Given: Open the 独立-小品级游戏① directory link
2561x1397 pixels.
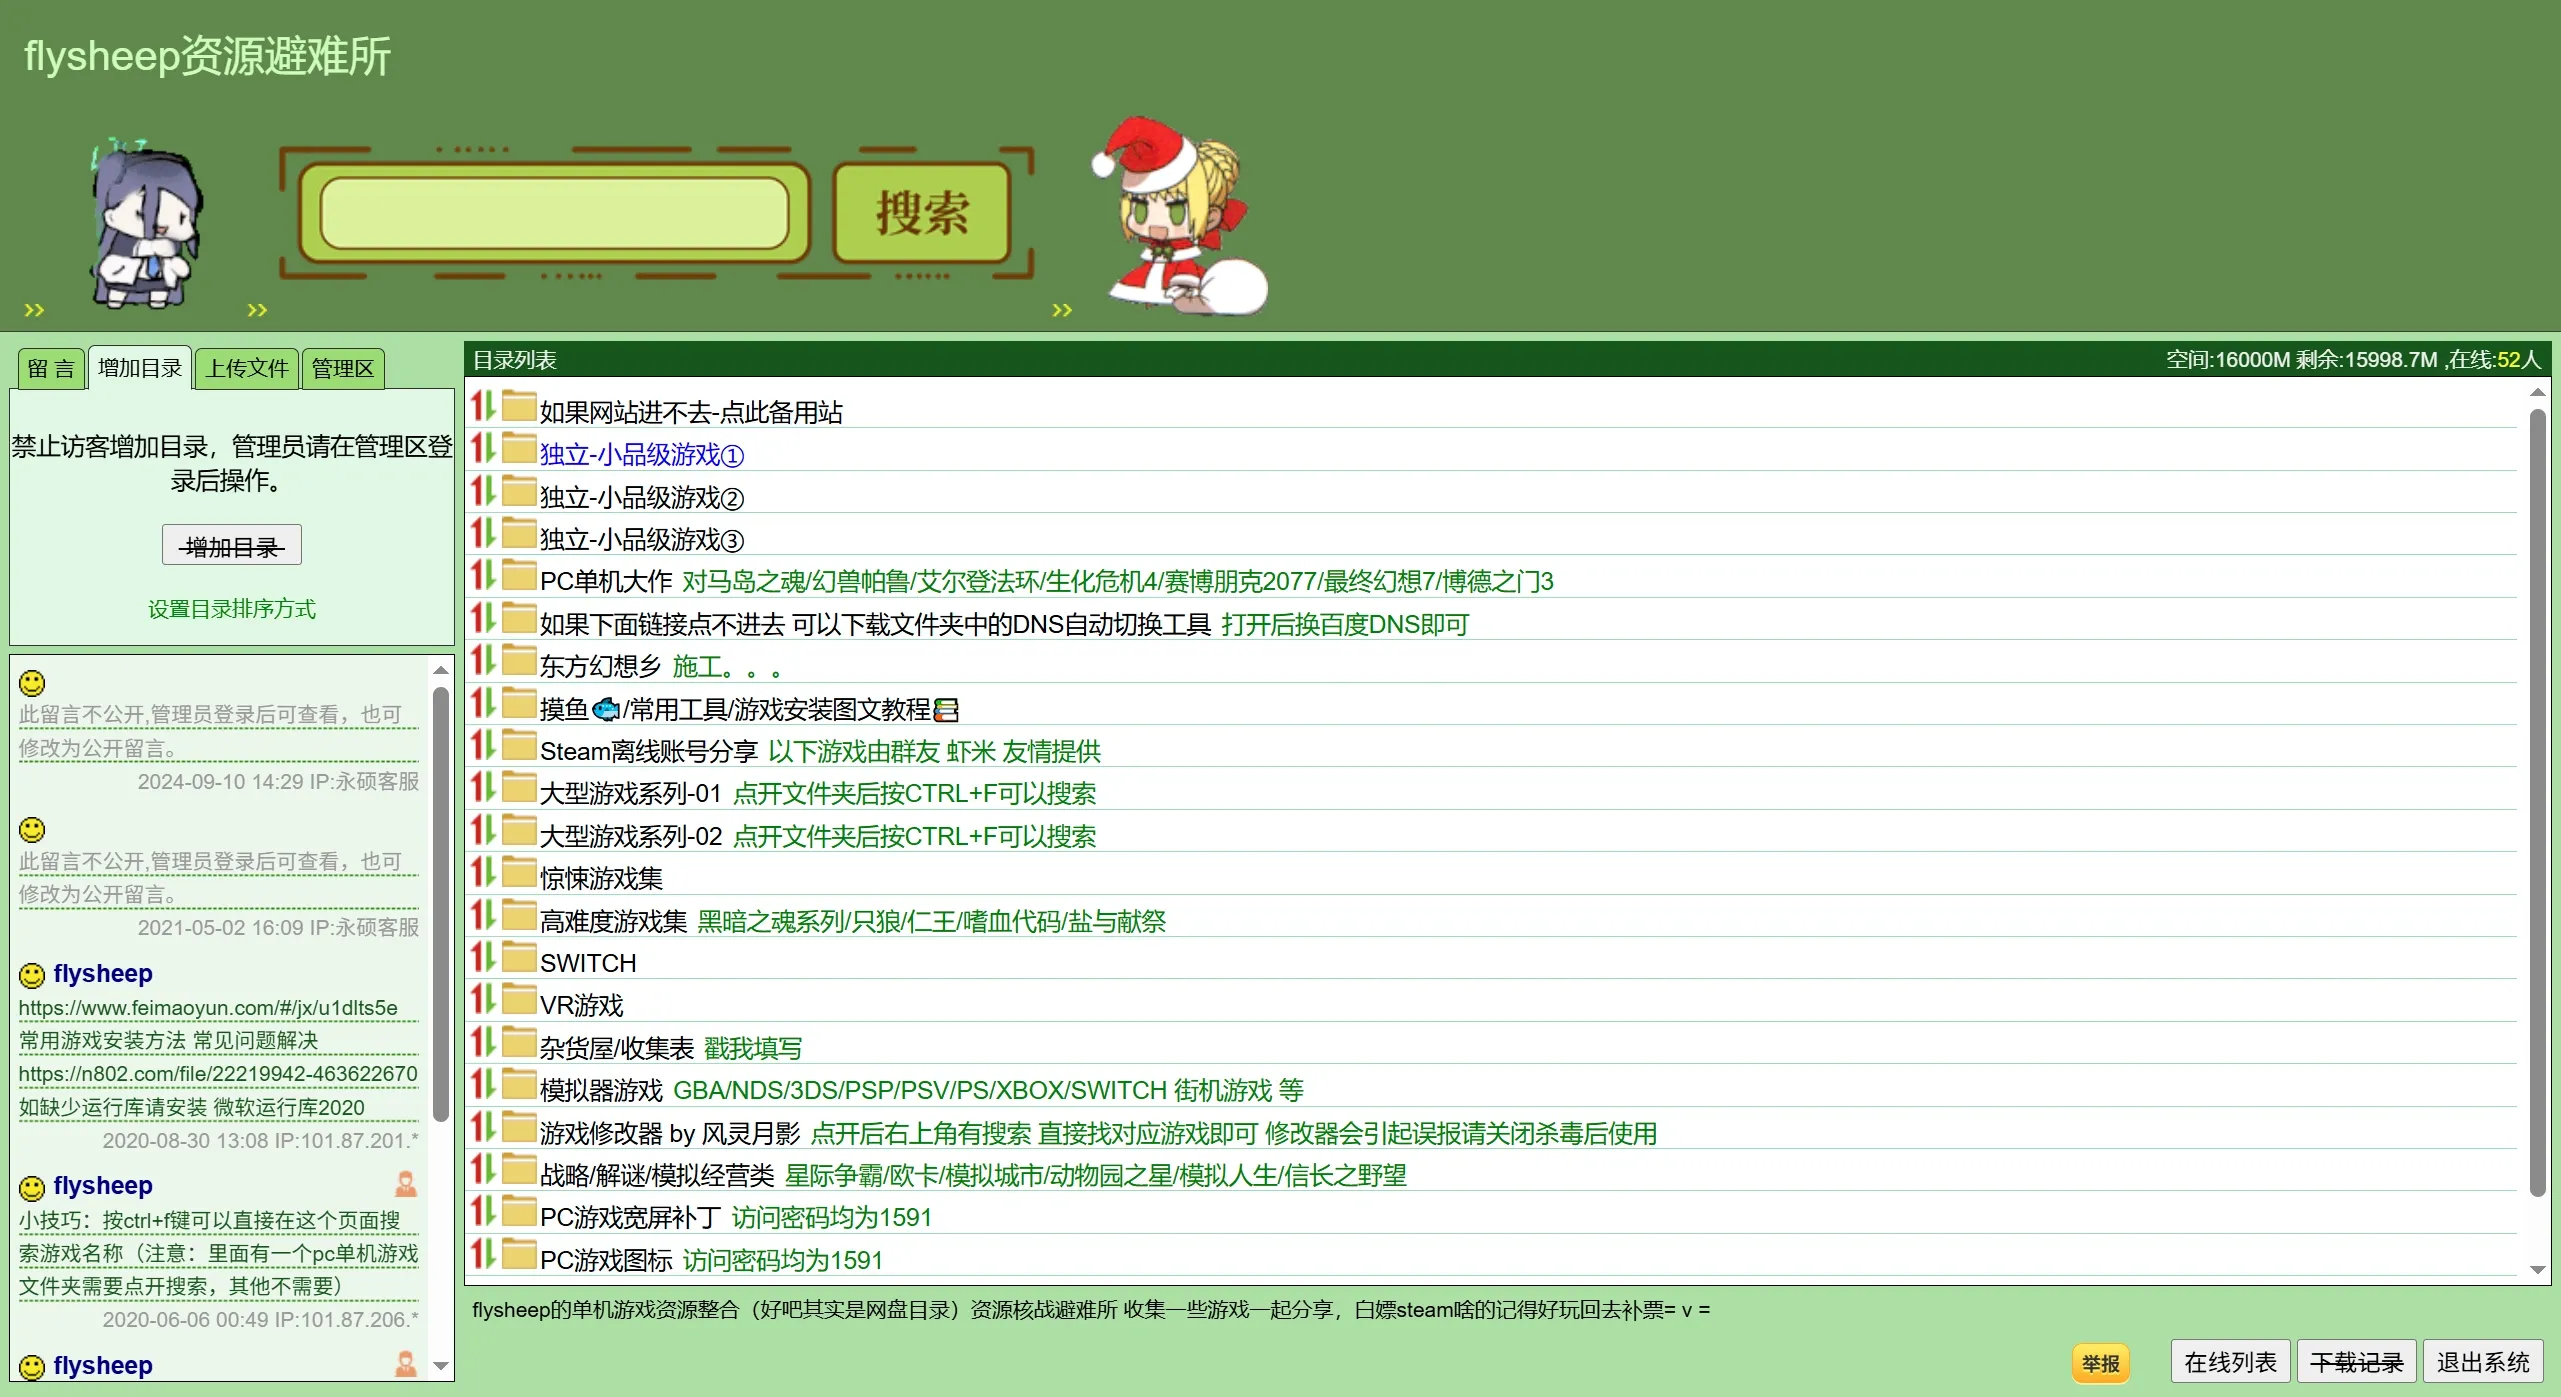Looking at the screenshot, I should (640, 455).
